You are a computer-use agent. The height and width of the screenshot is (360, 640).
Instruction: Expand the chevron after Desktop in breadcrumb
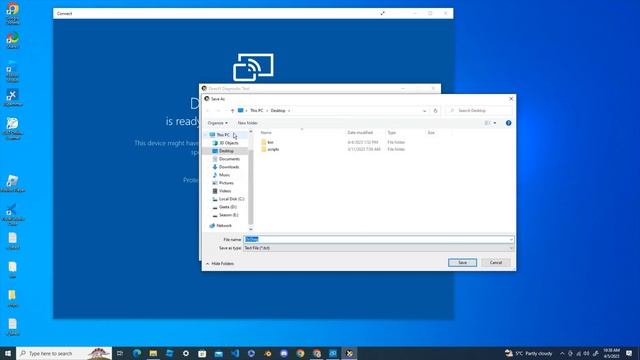tap(289, 111)
